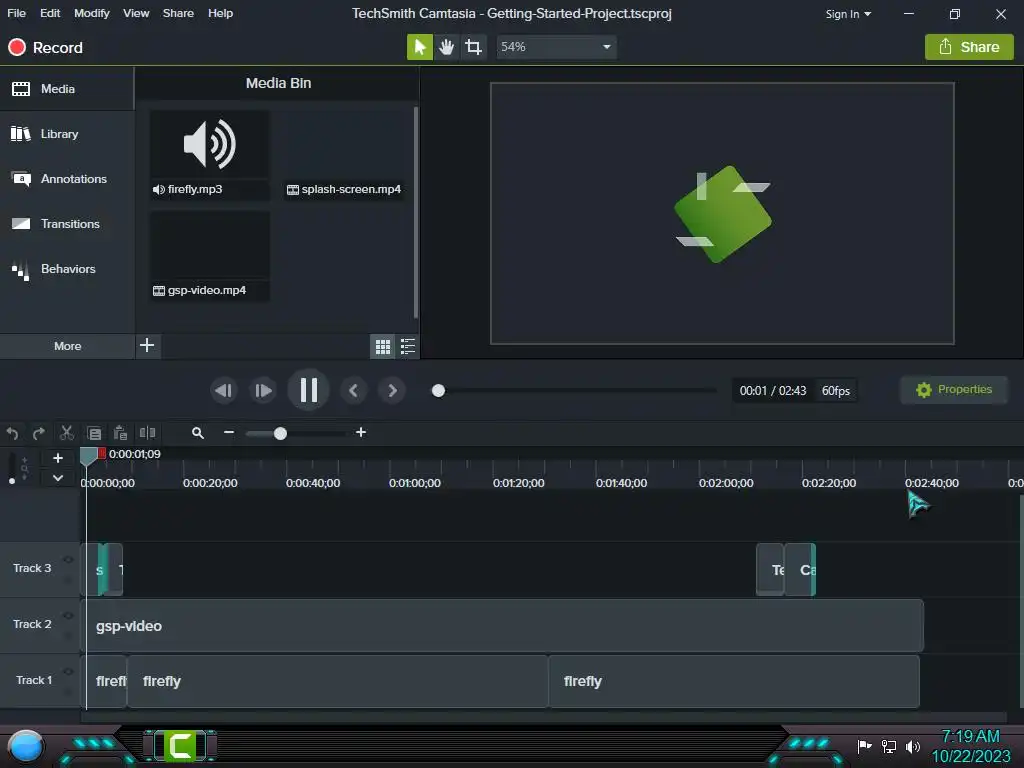This screenshot has height=768, width=1024.
Task: Click the green Share button
Action: [969, 47]
